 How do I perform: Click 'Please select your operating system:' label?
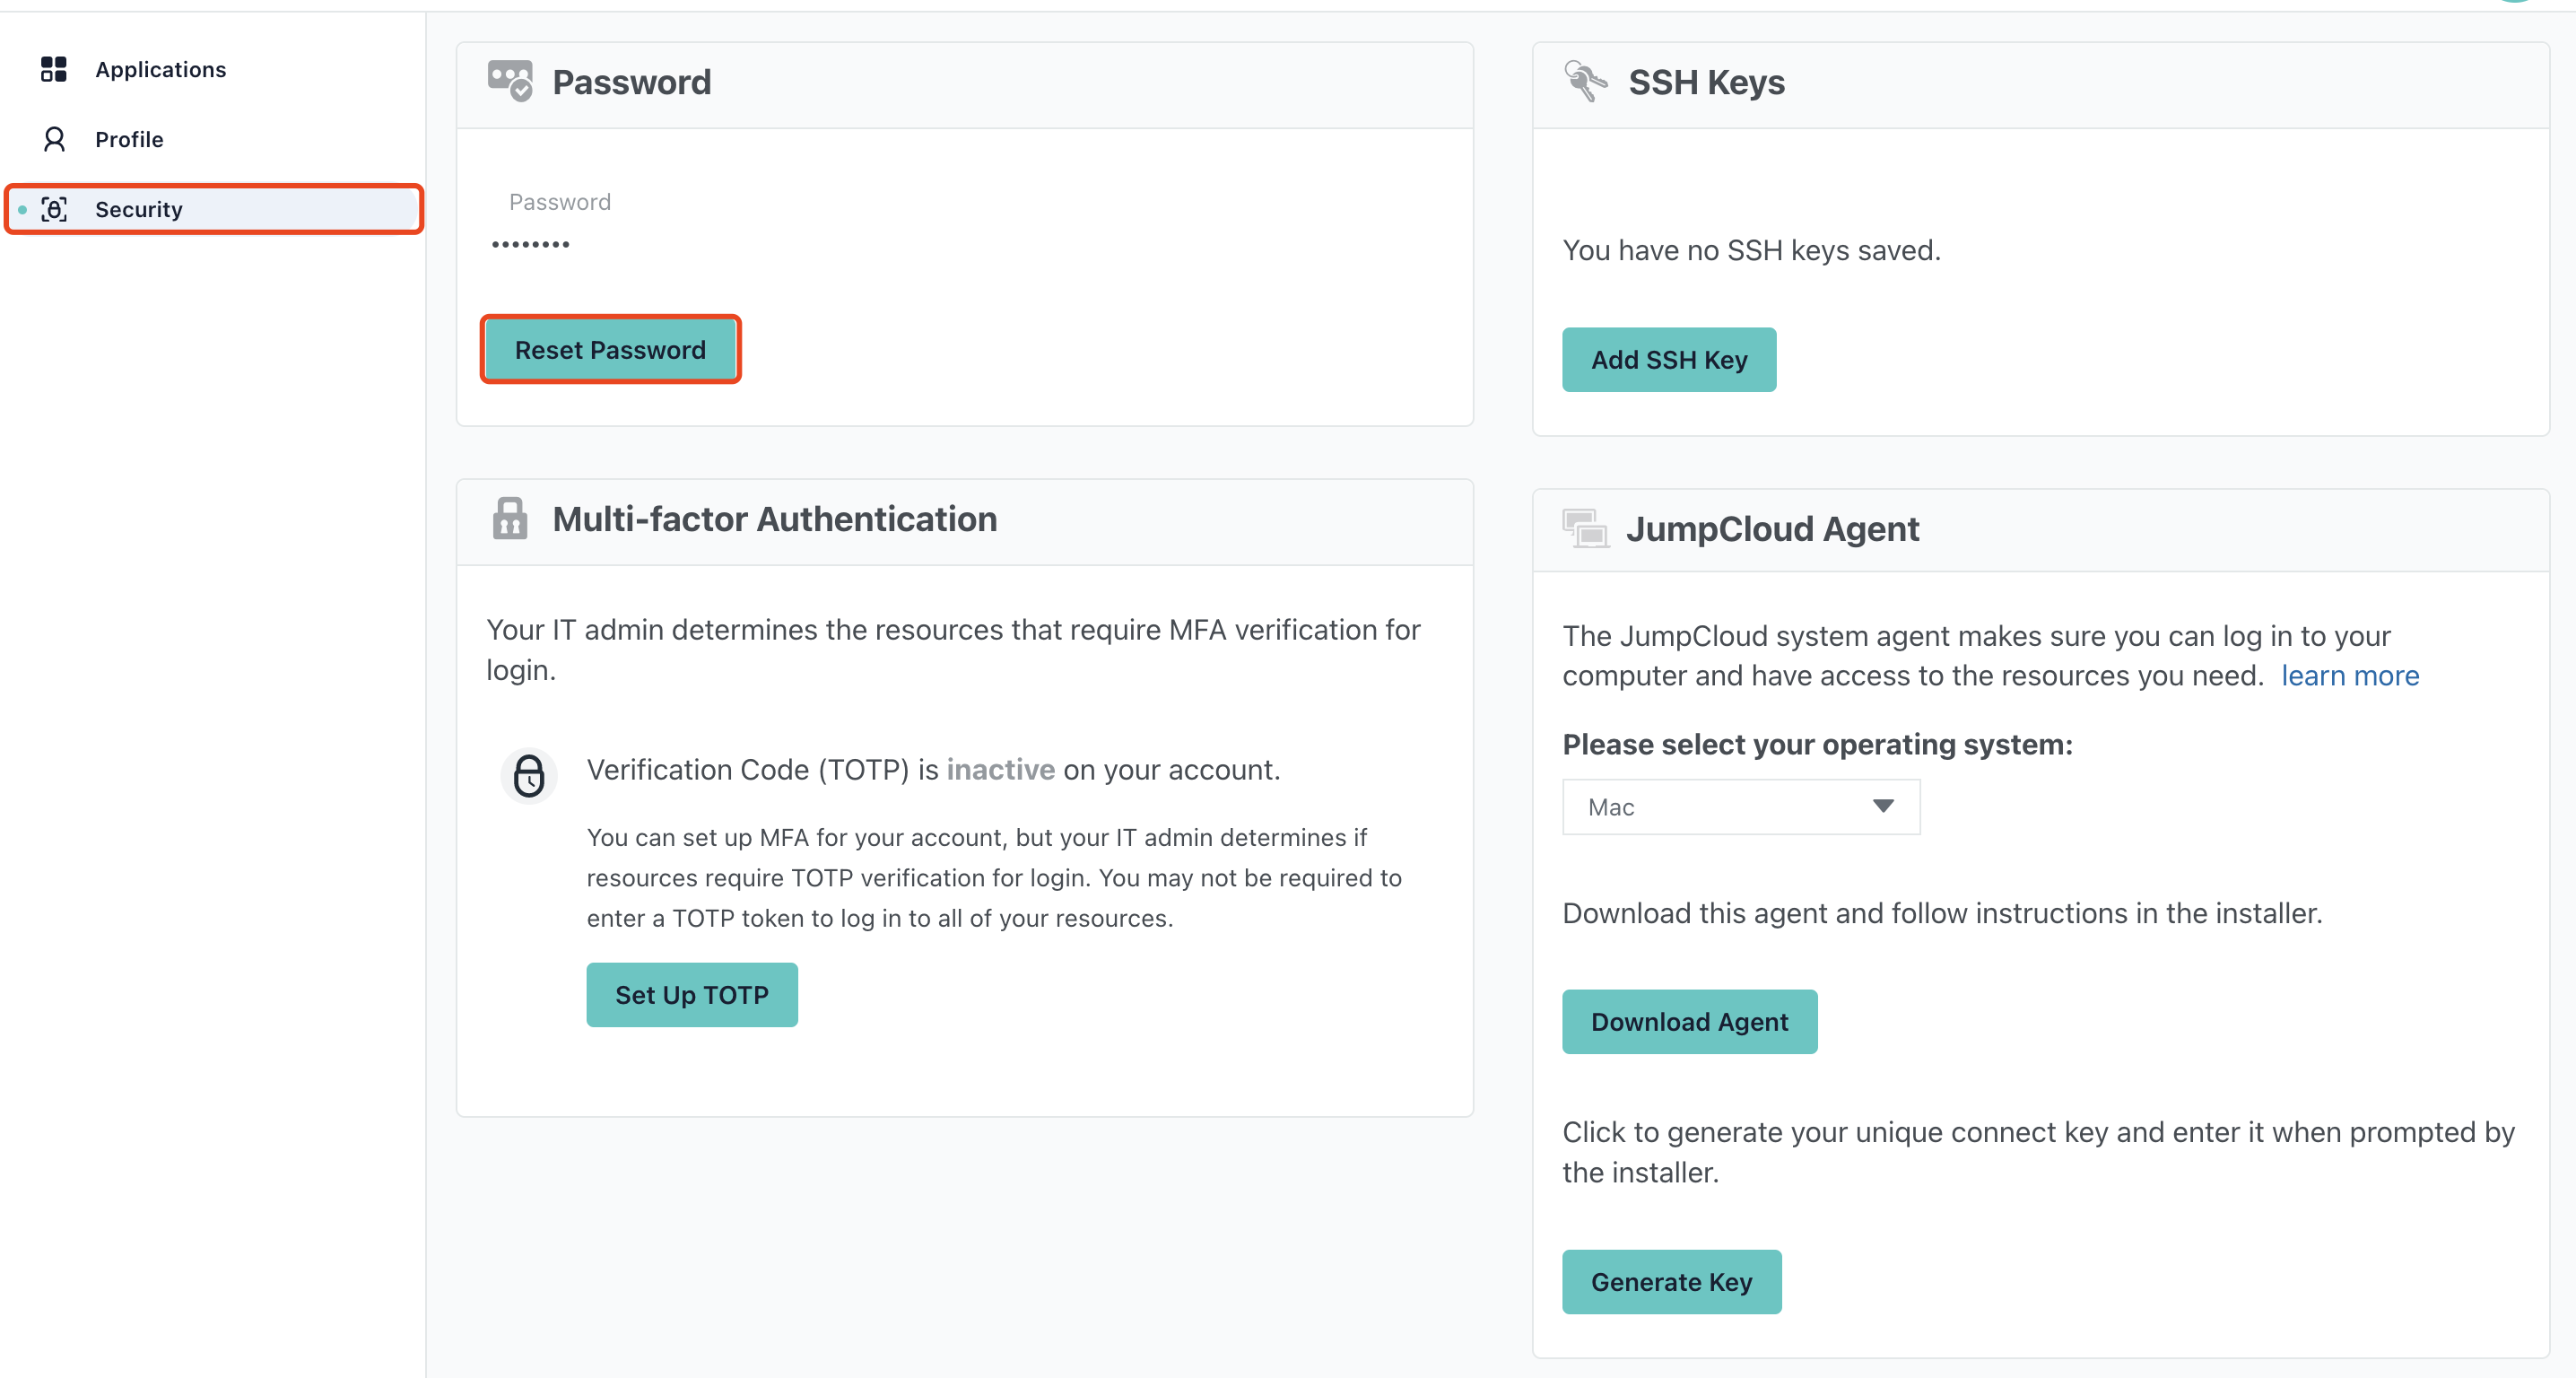point(1818,745)
